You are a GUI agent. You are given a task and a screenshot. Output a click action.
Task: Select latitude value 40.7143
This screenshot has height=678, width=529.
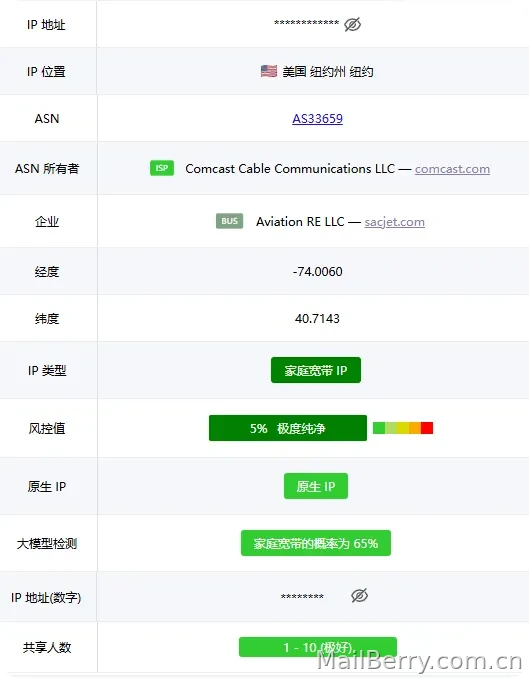pos(317,319)
